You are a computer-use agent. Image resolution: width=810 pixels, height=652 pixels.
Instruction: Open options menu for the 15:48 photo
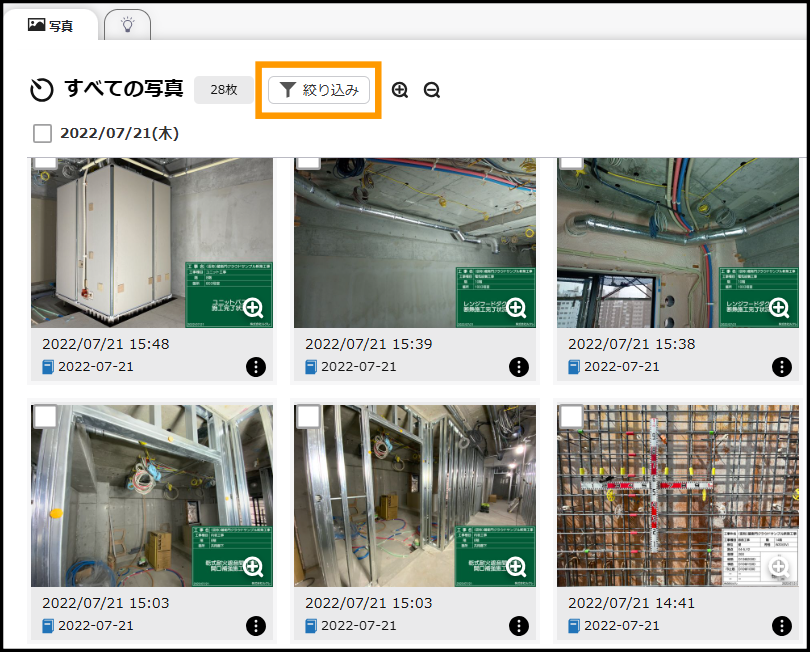(x=256, y=367)
